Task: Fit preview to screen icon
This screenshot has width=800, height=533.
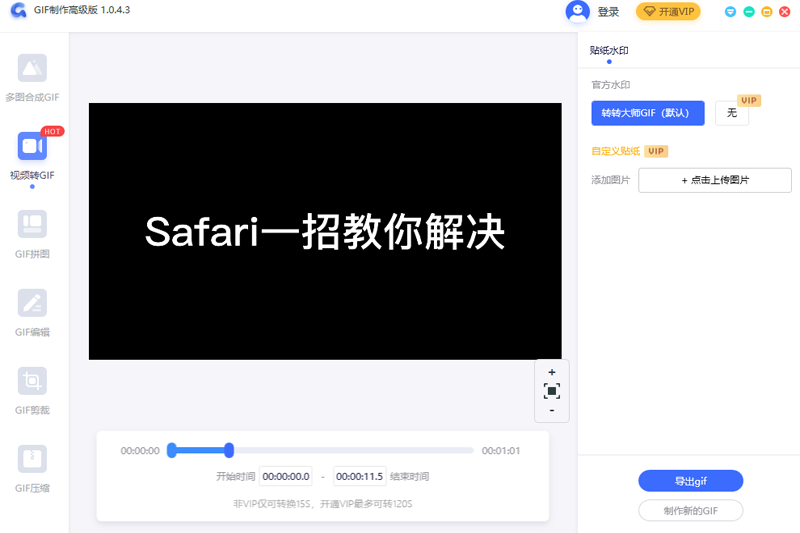Action: (552, 391)
